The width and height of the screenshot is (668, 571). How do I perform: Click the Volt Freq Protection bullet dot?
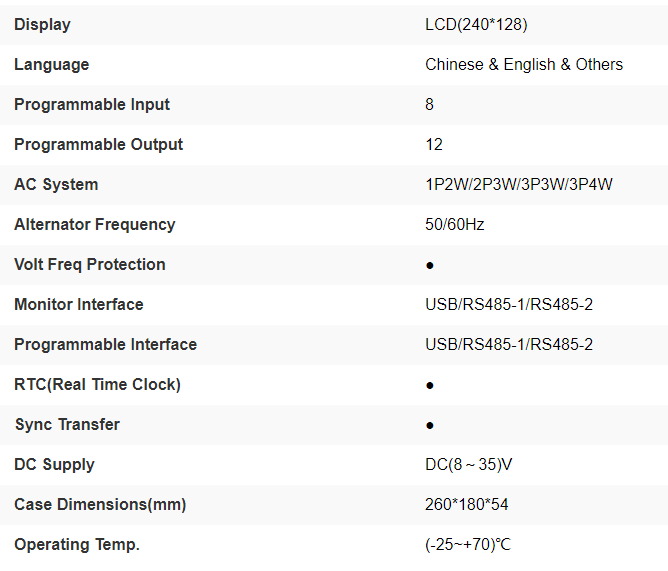(x=430, y=265)
